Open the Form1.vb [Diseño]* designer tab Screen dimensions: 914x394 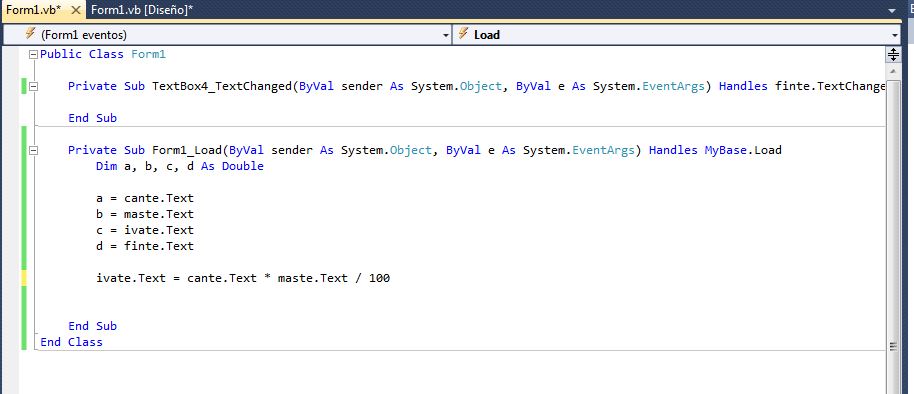(141, 10)
